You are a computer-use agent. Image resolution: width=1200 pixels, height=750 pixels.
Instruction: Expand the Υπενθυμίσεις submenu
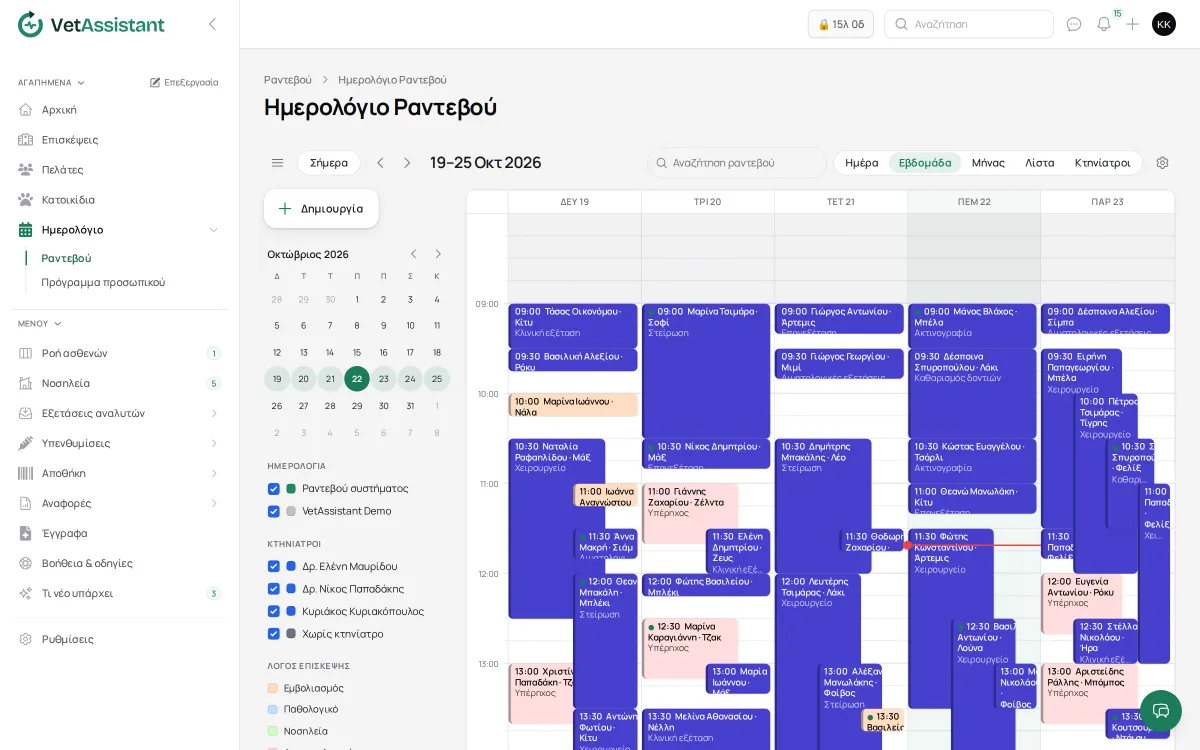click(213, 443)
